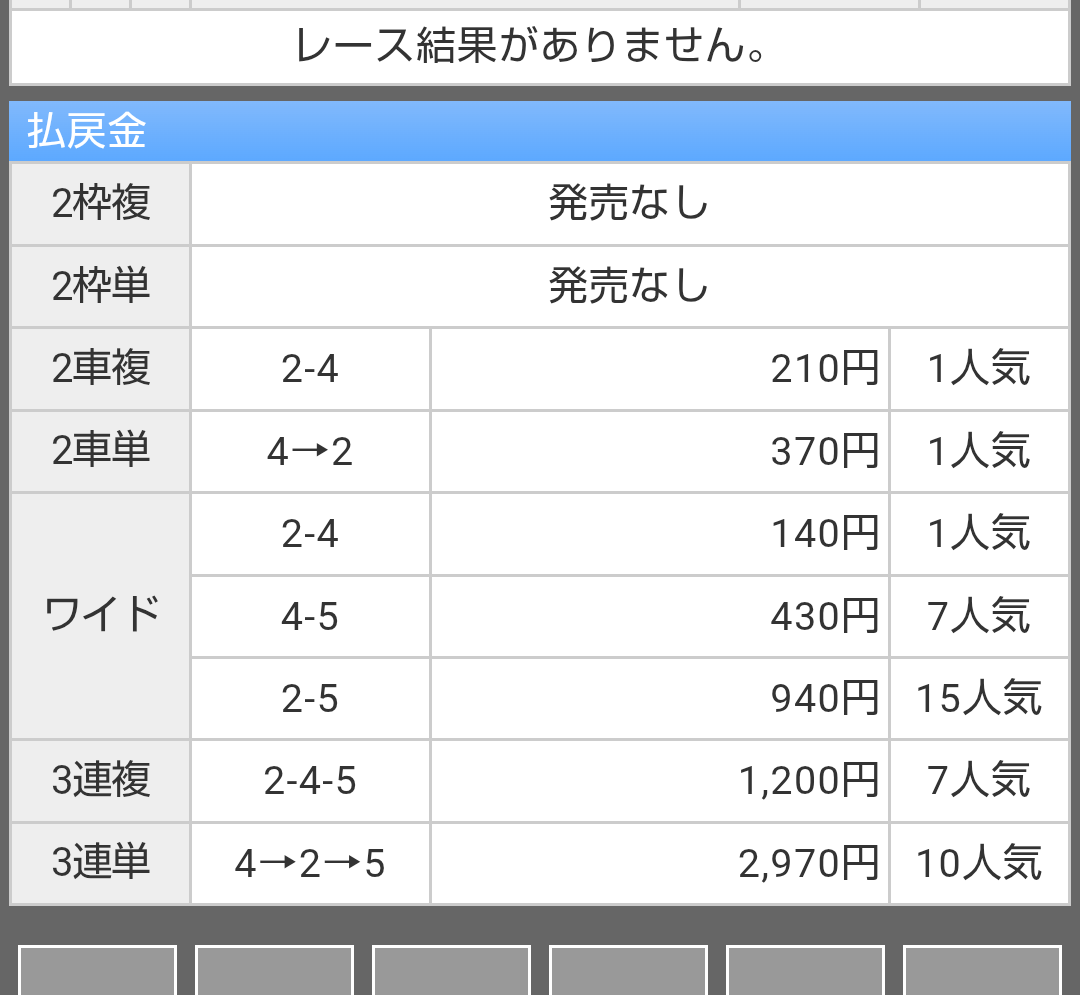This screenshot has width=1080, height=995.
Task: Click the 2車単 row label
Action: 101,452
